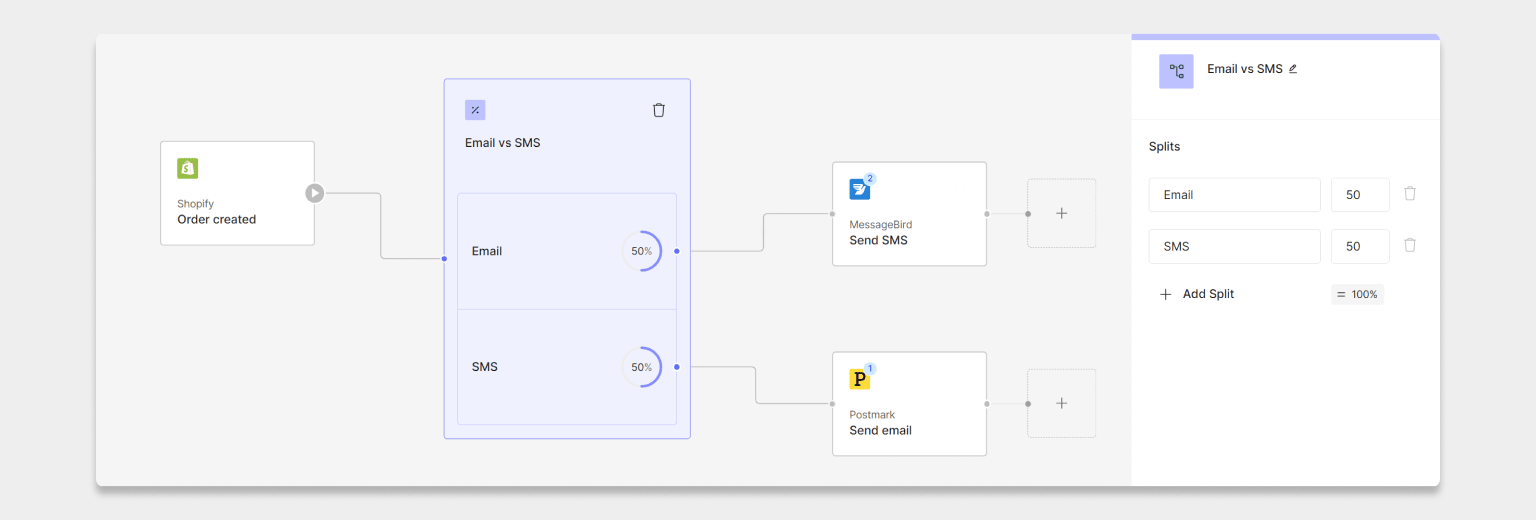This screenshot has width=1536, height=520.
Task: Click the MessageBird logo icon
Action: tap(859, 190)
